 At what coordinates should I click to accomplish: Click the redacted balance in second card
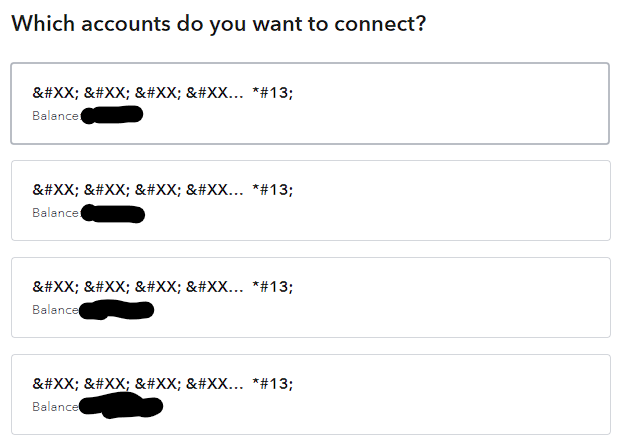(113, 213)
